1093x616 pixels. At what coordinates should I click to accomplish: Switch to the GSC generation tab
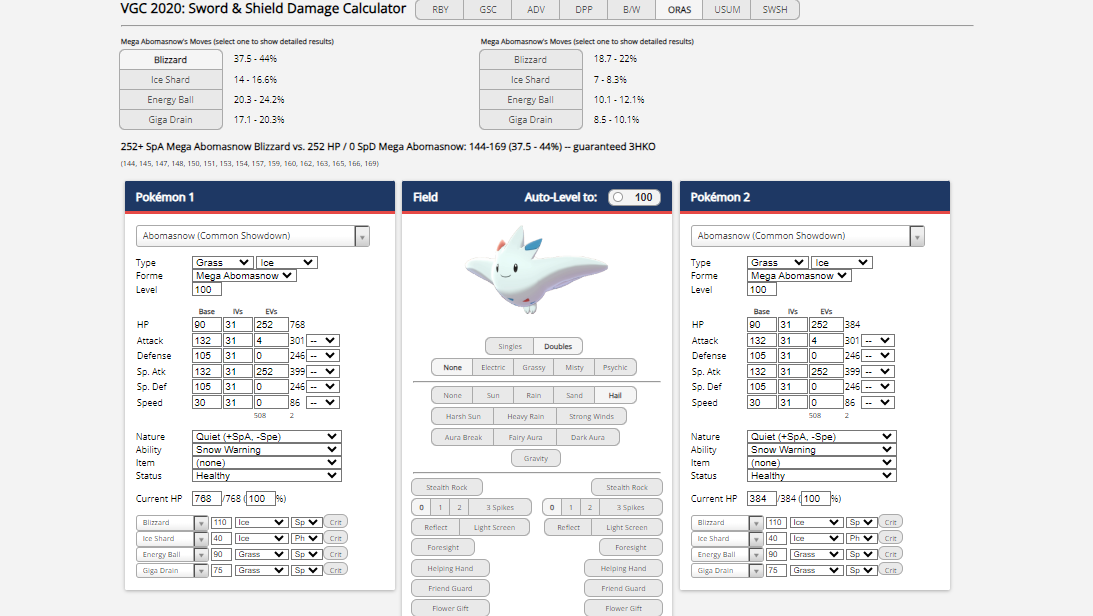tap(488, 10)
